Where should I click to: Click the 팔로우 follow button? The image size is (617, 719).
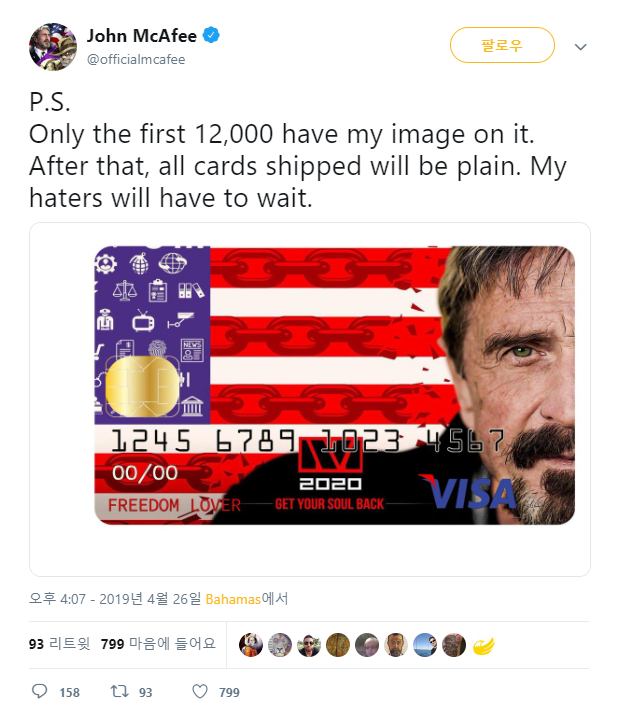(502, 45)
